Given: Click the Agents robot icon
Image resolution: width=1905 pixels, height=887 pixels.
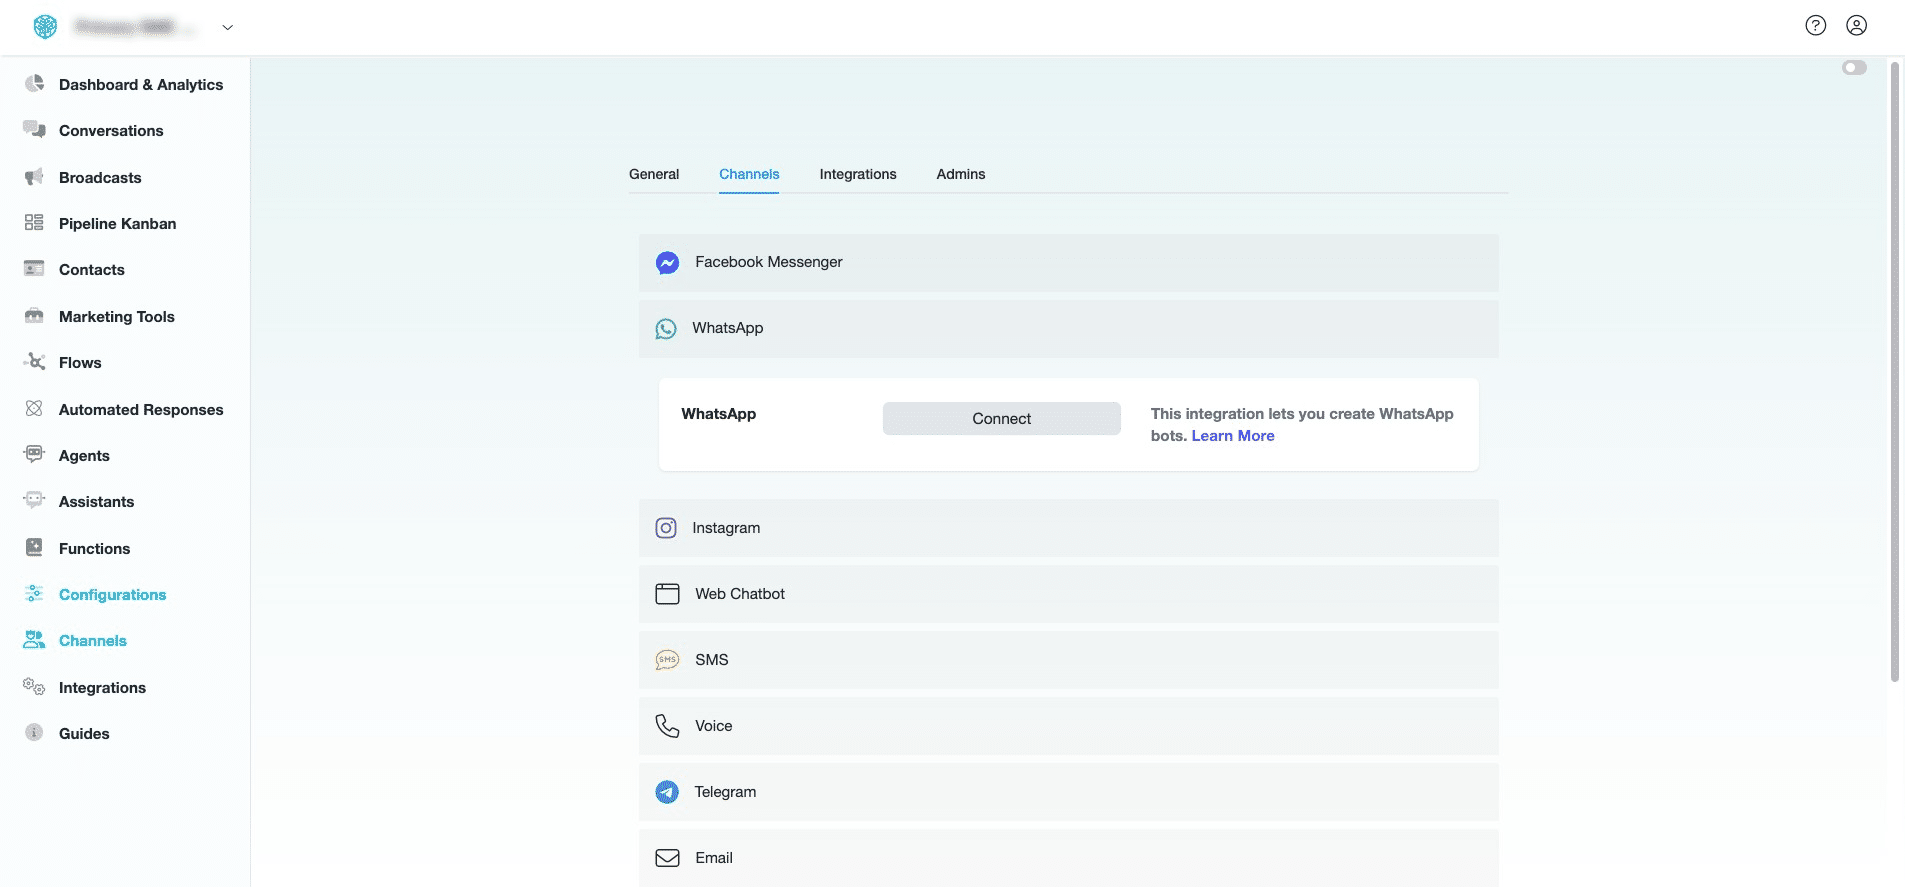Looking at the screenshot, I should pos(34,455).
